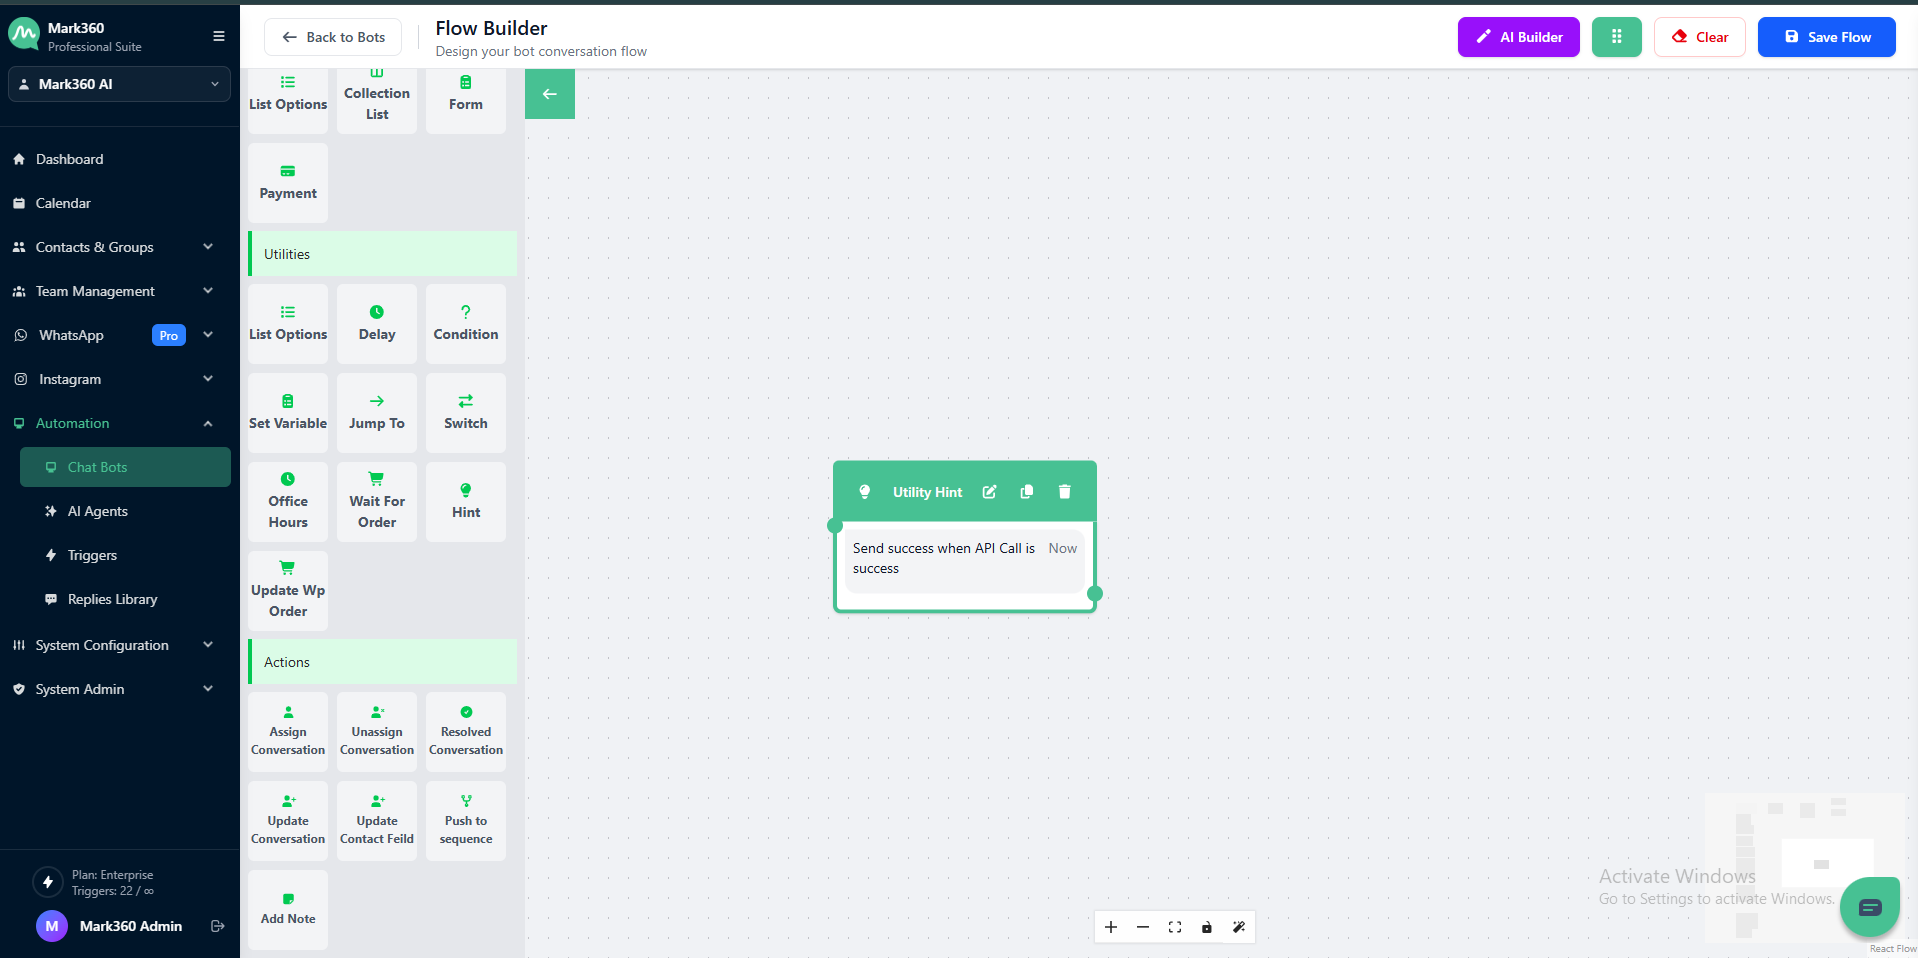Duplicate the Utility Hint node
Image resolution: width=1918 pixels, height=958 pixels.
[x=1026, y=492]
